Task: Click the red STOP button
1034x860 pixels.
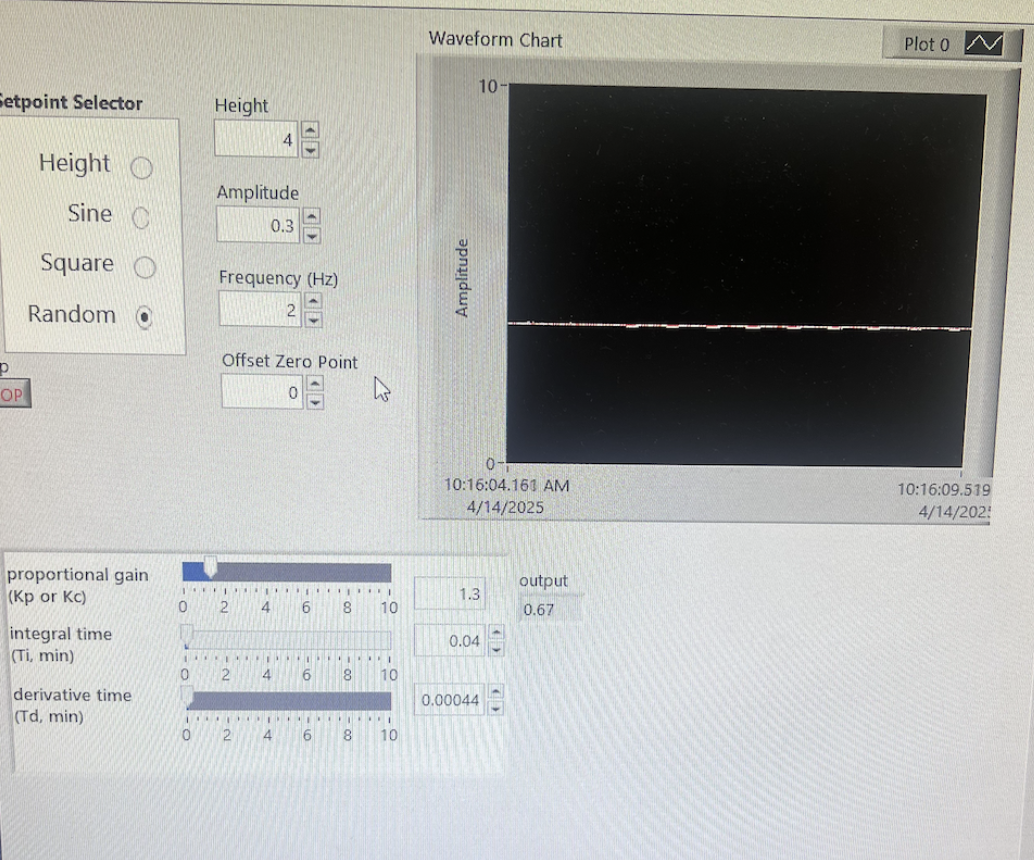Action: click(15, 395)
